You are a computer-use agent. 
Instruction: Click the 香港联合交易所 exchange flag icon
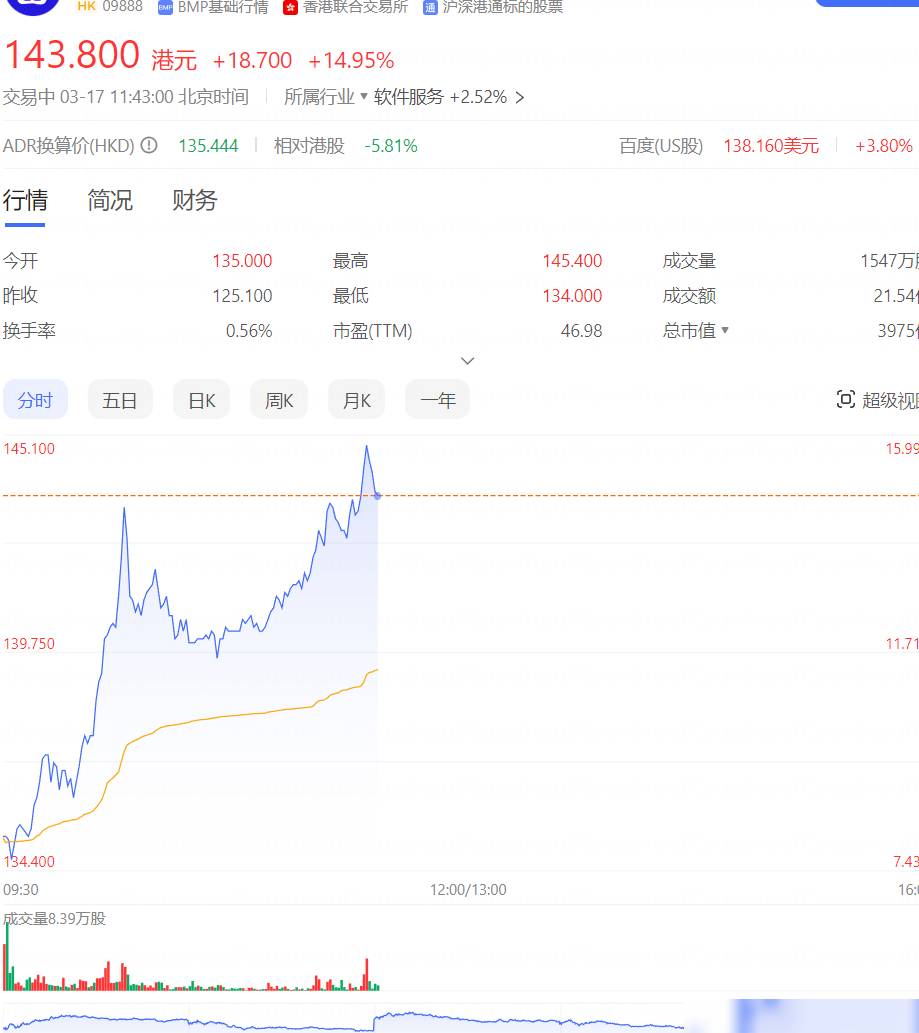coord(290,8)
